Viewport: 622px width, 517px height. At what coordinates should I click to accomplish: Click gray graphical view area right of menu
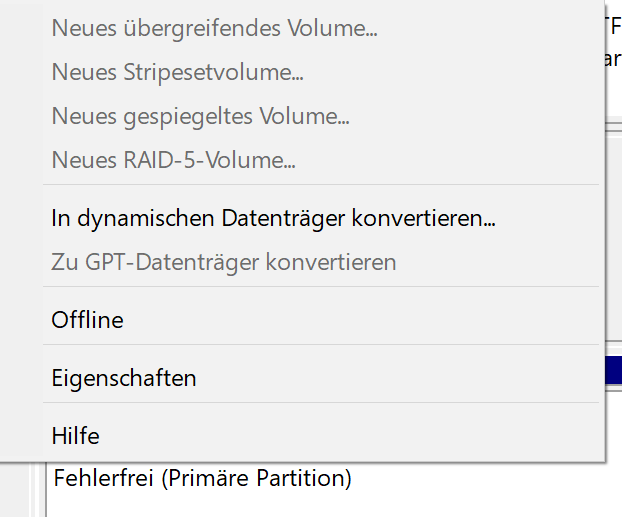click(x=614, y=238)
